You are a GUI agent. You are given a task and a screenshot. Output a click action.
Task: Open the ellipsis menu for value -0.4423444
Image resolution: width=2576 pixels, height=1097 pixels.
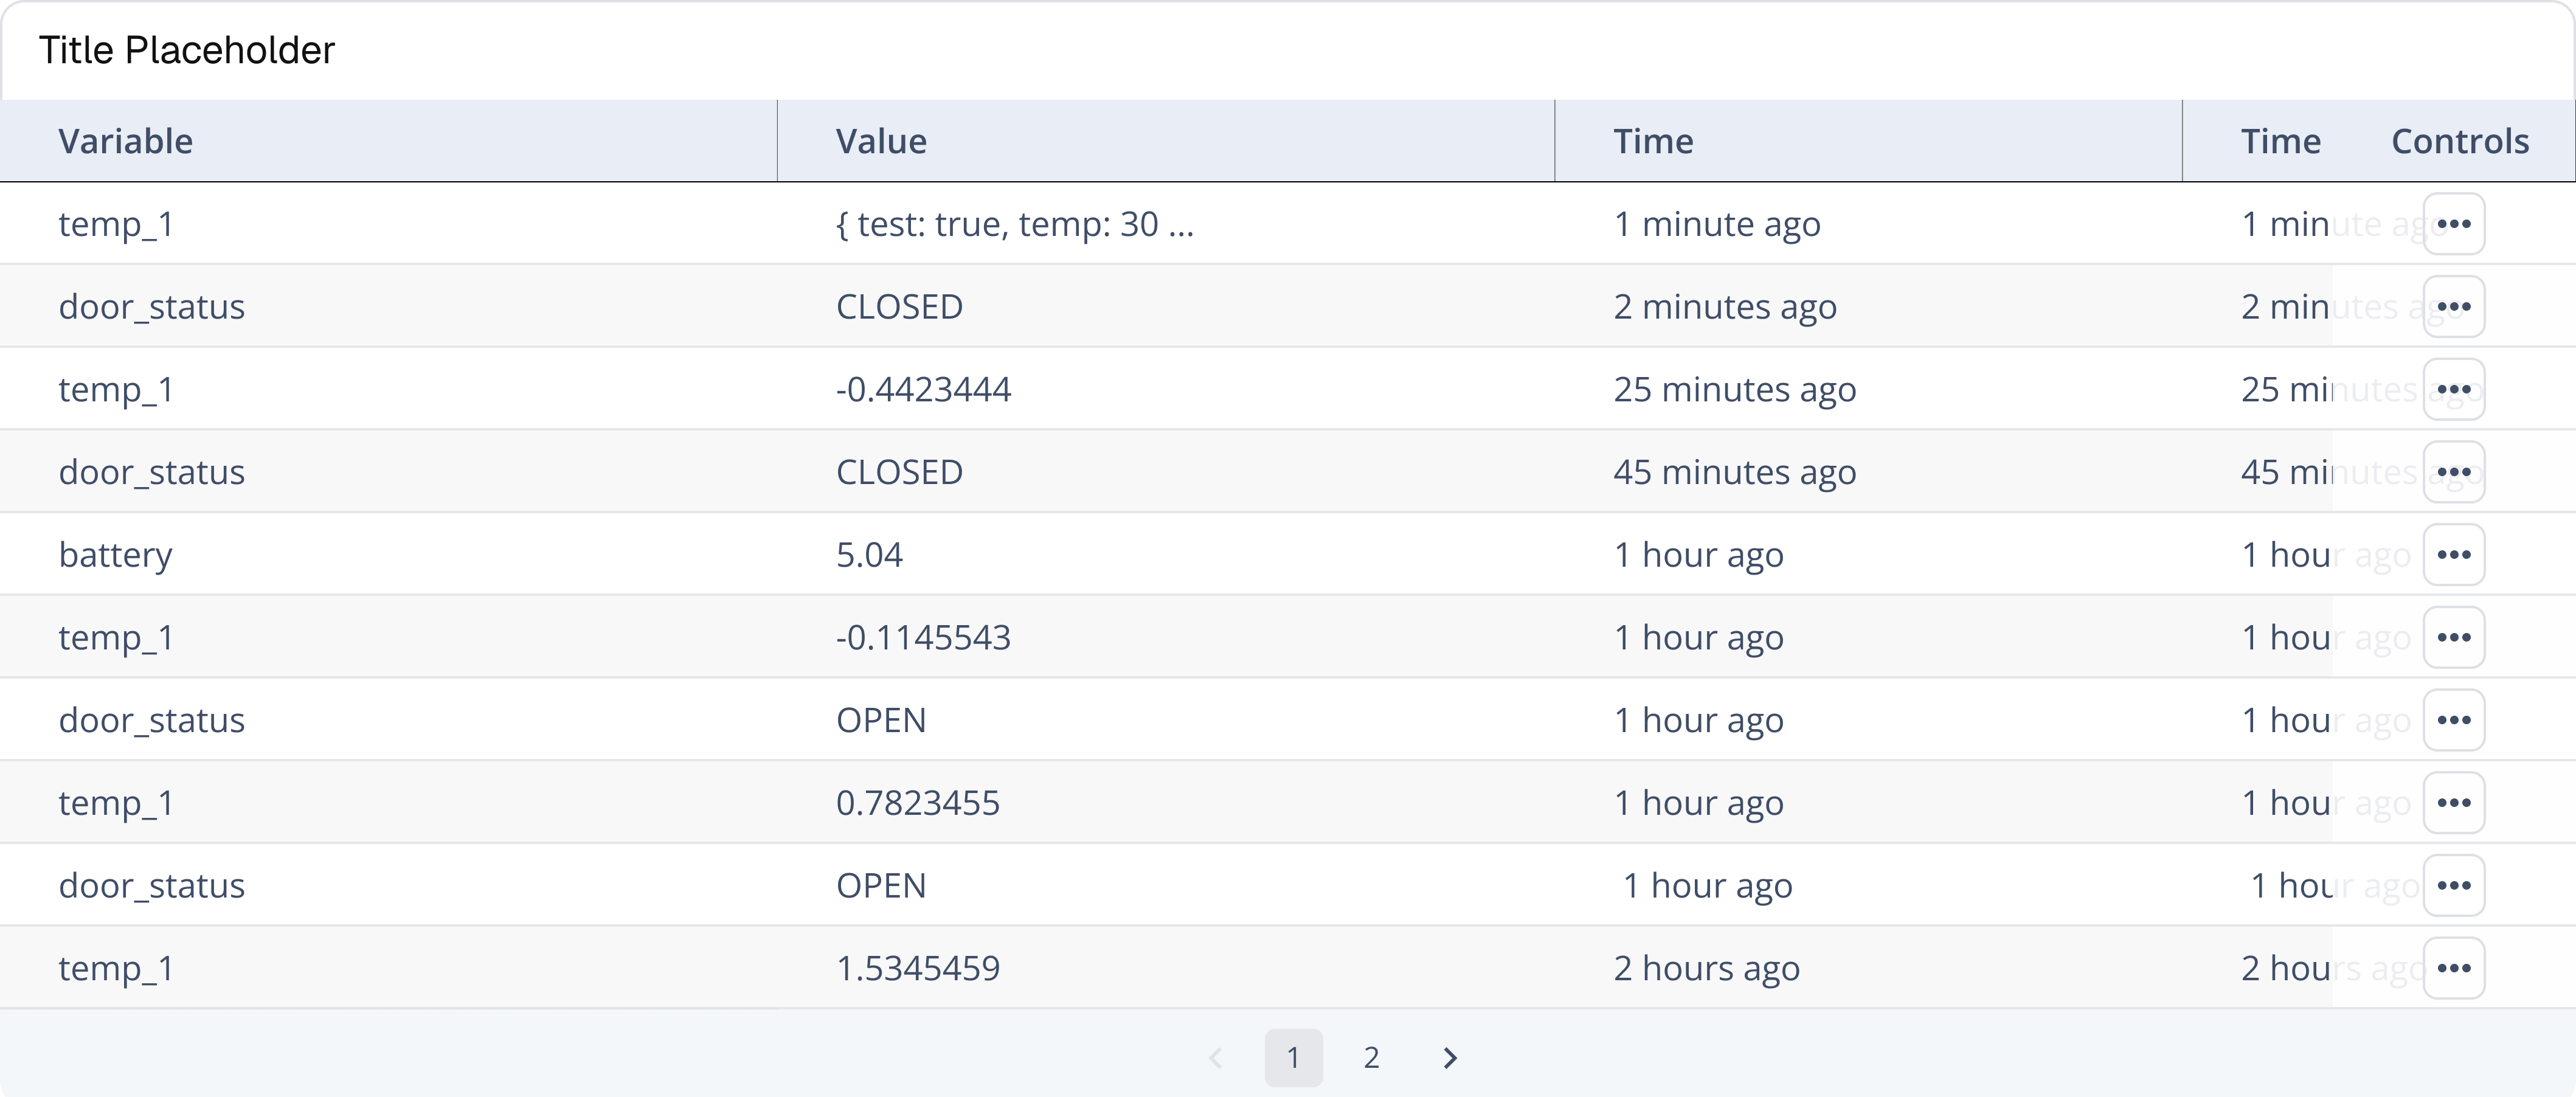point(2453,389)
